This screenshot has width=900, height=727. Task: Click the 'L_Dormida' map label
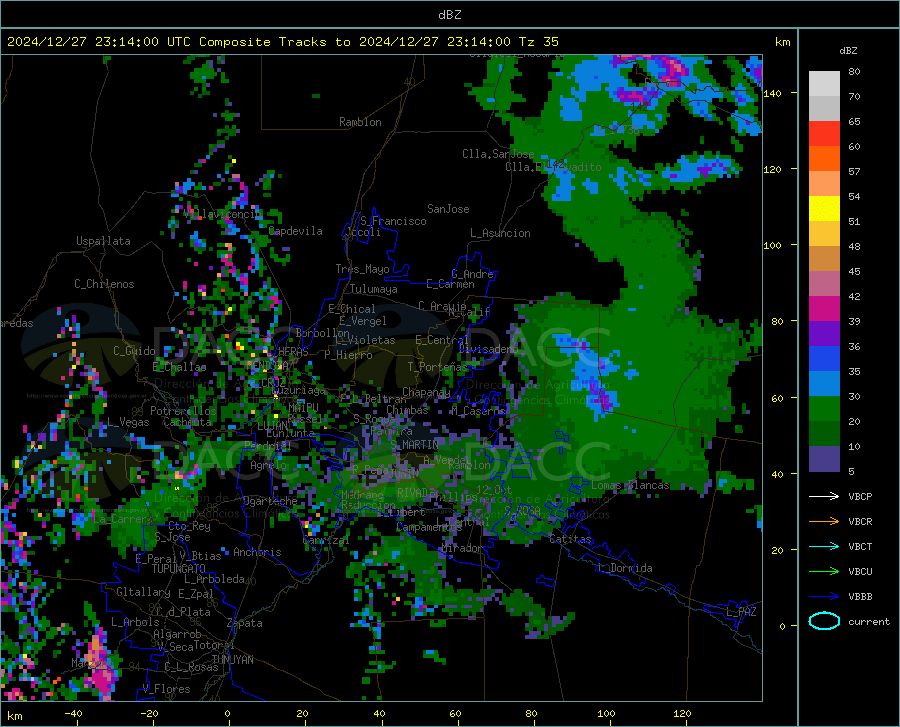tap(624, 568)
